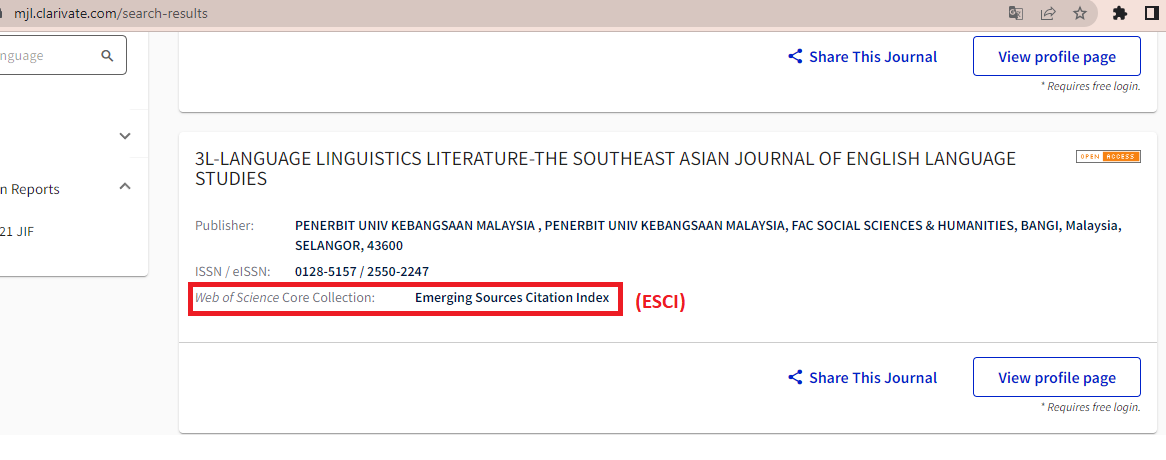The height and width of the screenshot is (460, 1166).
Task: Click the share page icon in address bar
Action: (1048, 13)
